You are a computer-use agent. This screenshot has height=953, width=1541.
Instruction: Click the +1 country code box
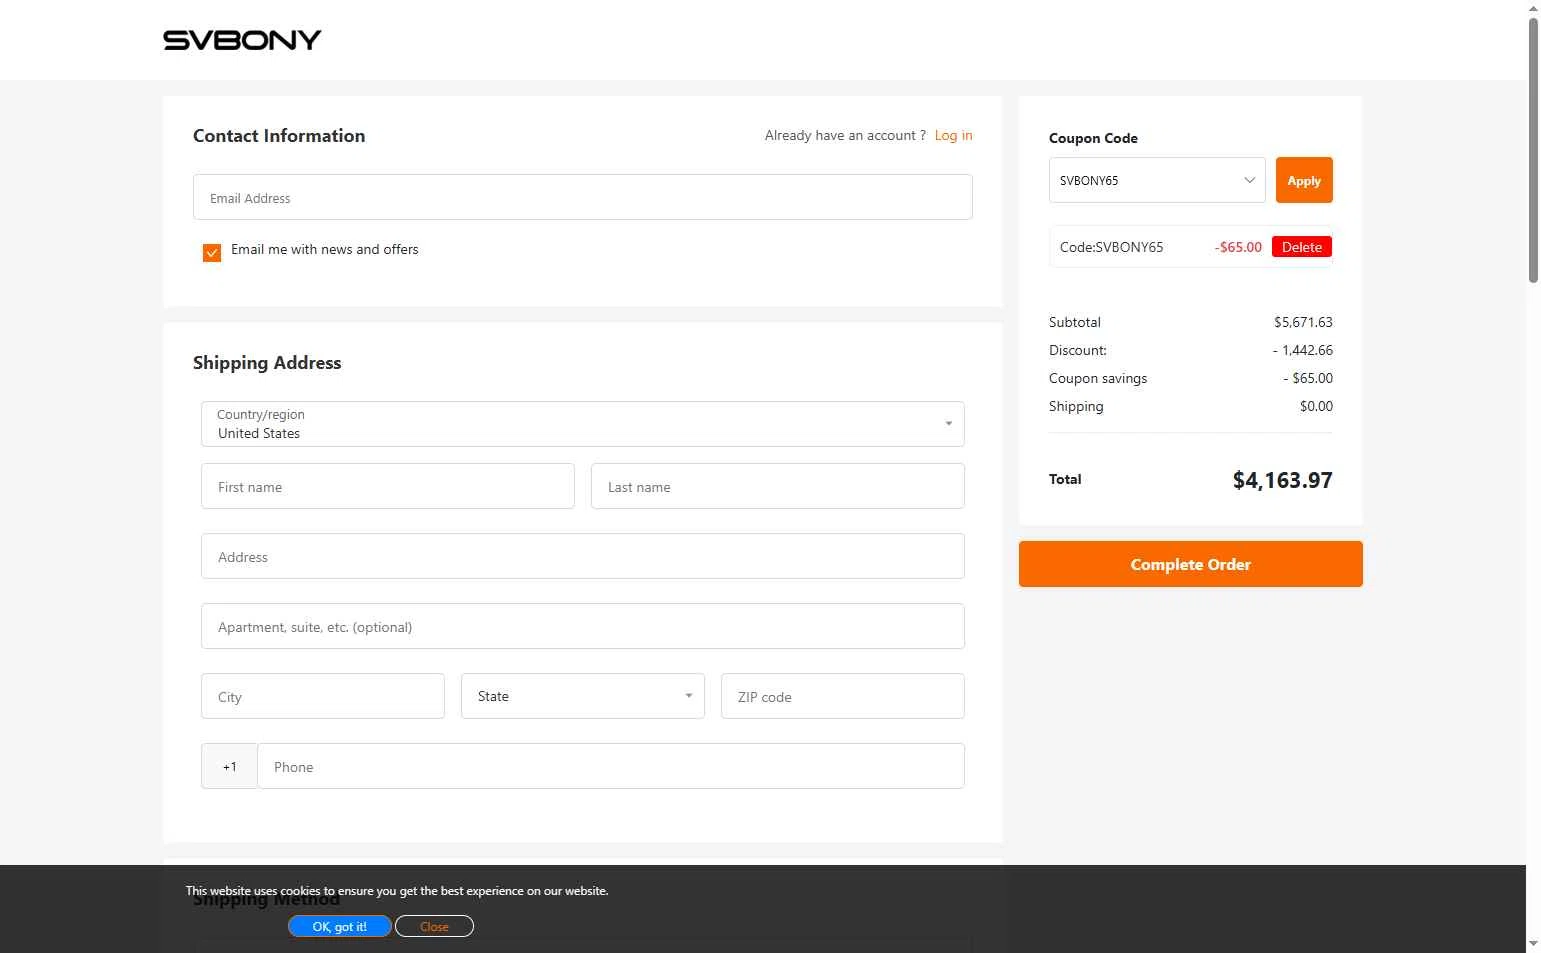pos(229,766)
